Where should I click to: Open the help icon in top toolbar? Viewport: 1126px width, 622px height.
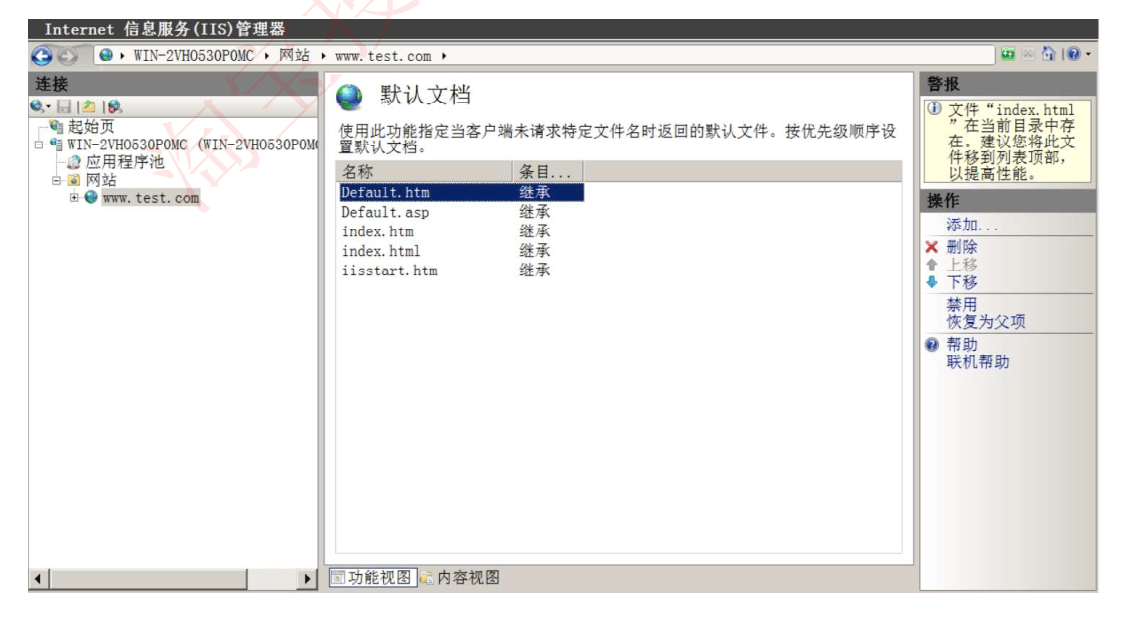[x=1074, y=54]
